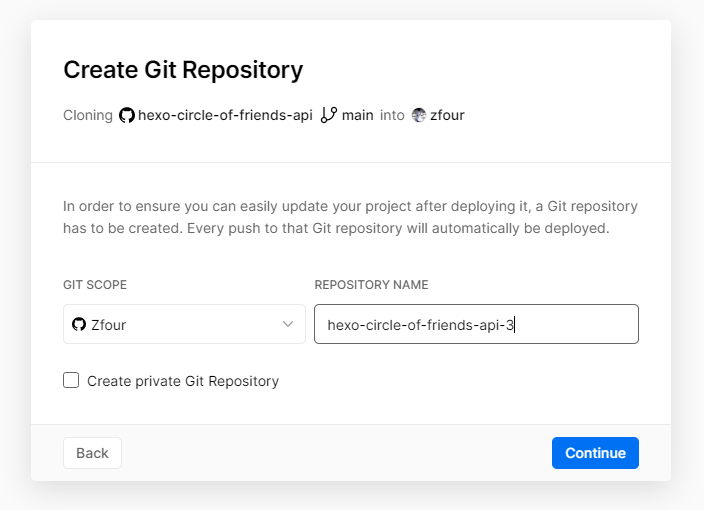Go Back to the previous step
The width and height of the screenshot is (704, 510).
pyautogui.click(x=92, y=453)
